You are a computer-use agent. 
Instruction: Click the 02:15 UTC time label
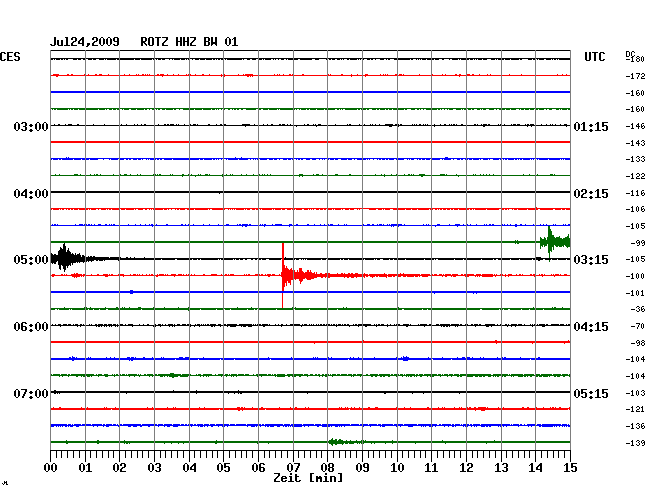pyautogui.click(x=591, y=194)
